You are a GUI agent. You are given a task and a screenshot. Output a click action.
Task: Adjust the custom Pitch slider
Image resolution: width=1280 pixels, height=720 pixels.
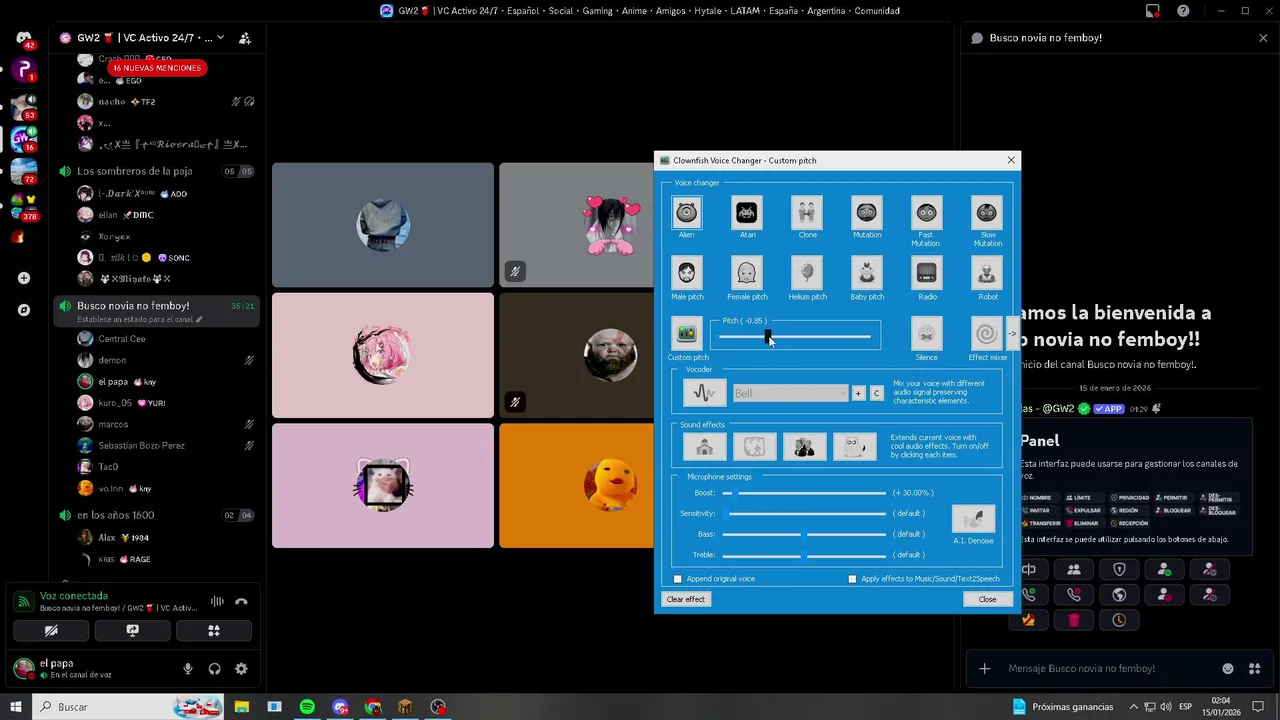(795, 337)
